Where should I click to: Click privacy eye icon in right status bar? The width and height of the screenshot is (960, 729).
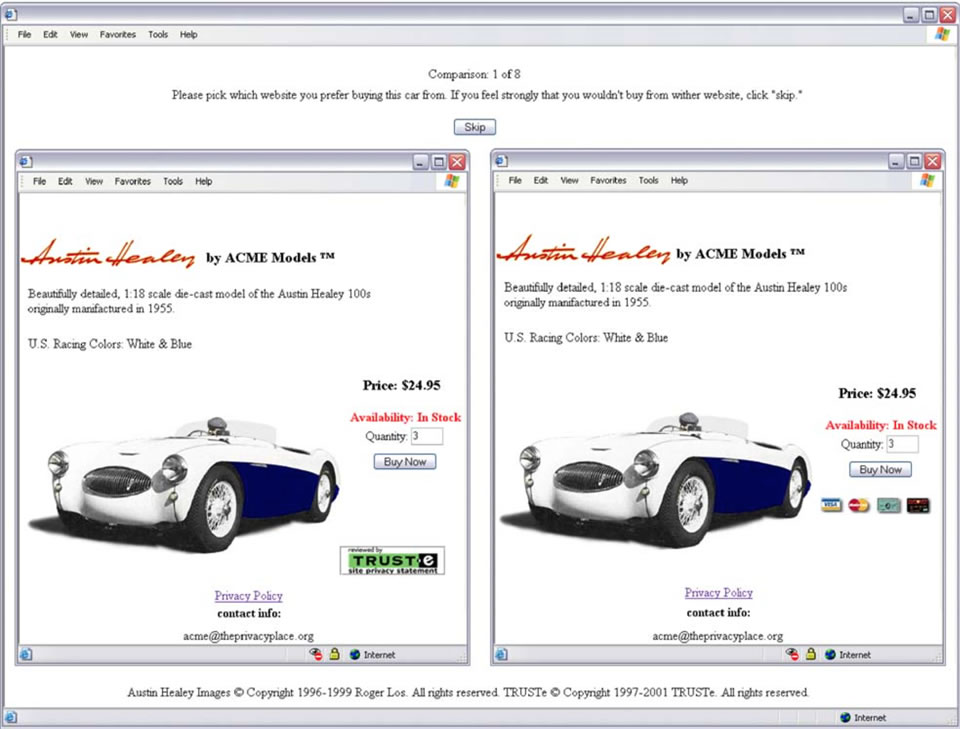[792, 654]
